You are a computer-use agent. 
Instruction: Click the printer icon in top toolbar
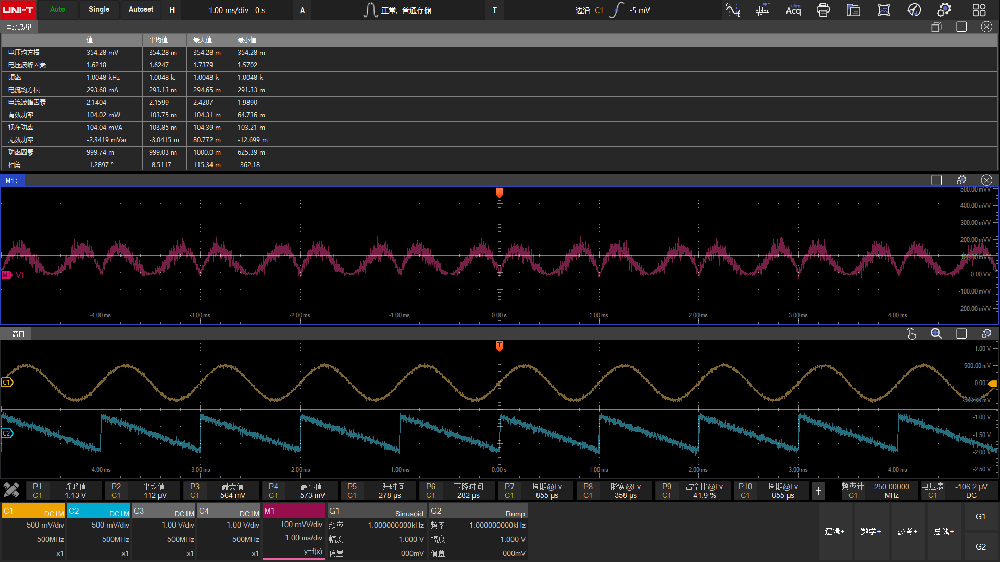(823, 10)
